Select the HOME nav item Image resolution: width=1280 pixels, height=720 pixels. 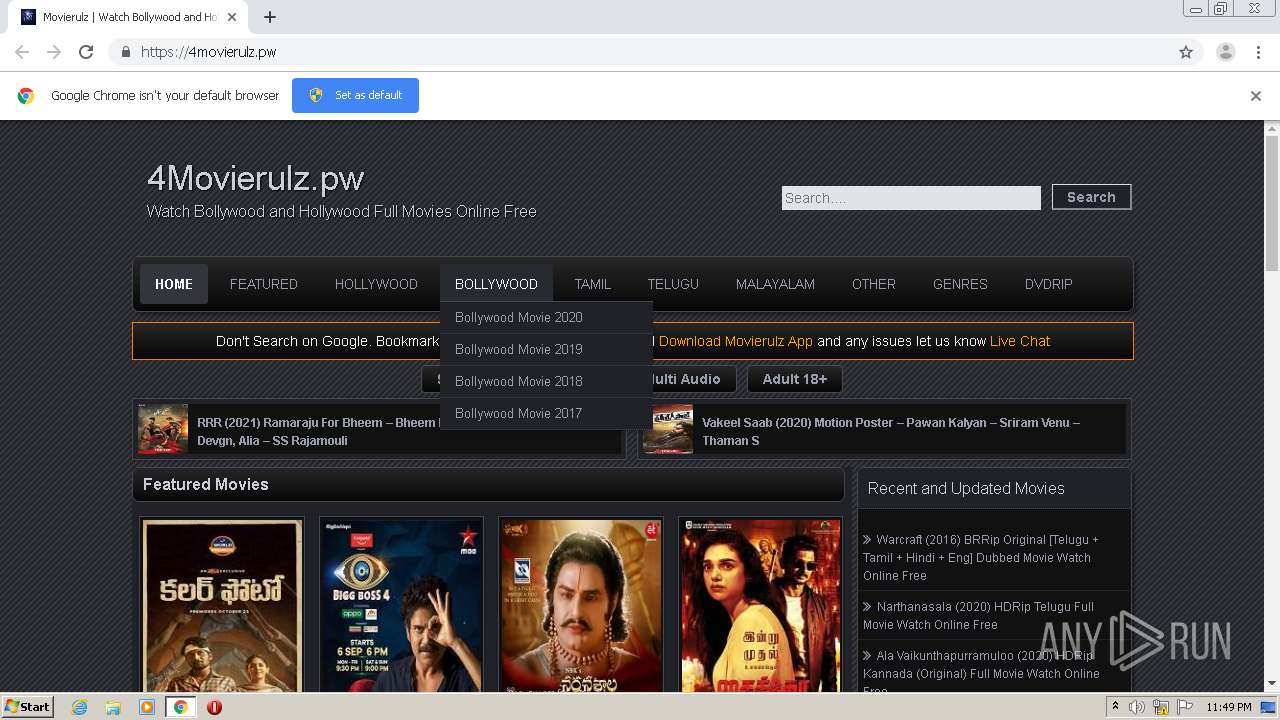(x=174, y=284)
